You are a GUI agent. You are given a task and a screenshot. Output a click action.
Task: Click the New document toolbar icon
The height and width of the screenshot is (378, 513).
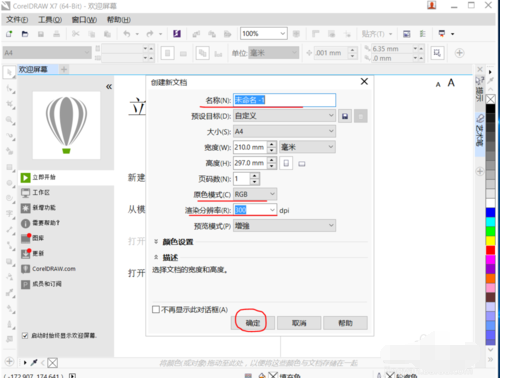pyautogui.click(x=9, y=34)
